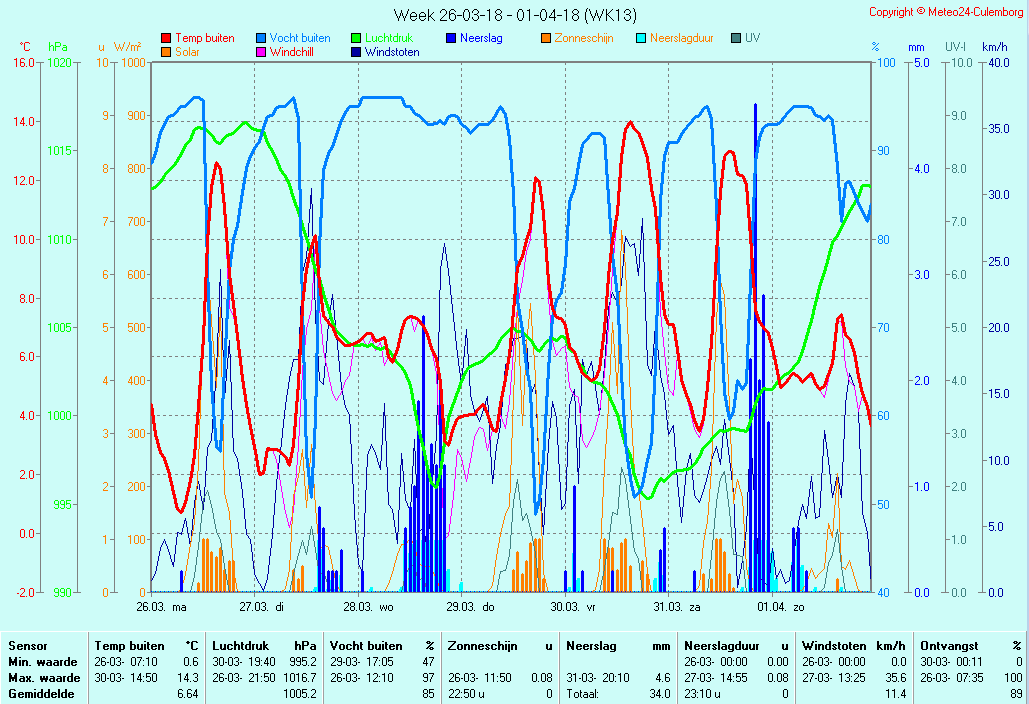The image size is (1029, 704).
Task: Click the dark blue Windstoten legend swatch
Action: tap(356, 52)
